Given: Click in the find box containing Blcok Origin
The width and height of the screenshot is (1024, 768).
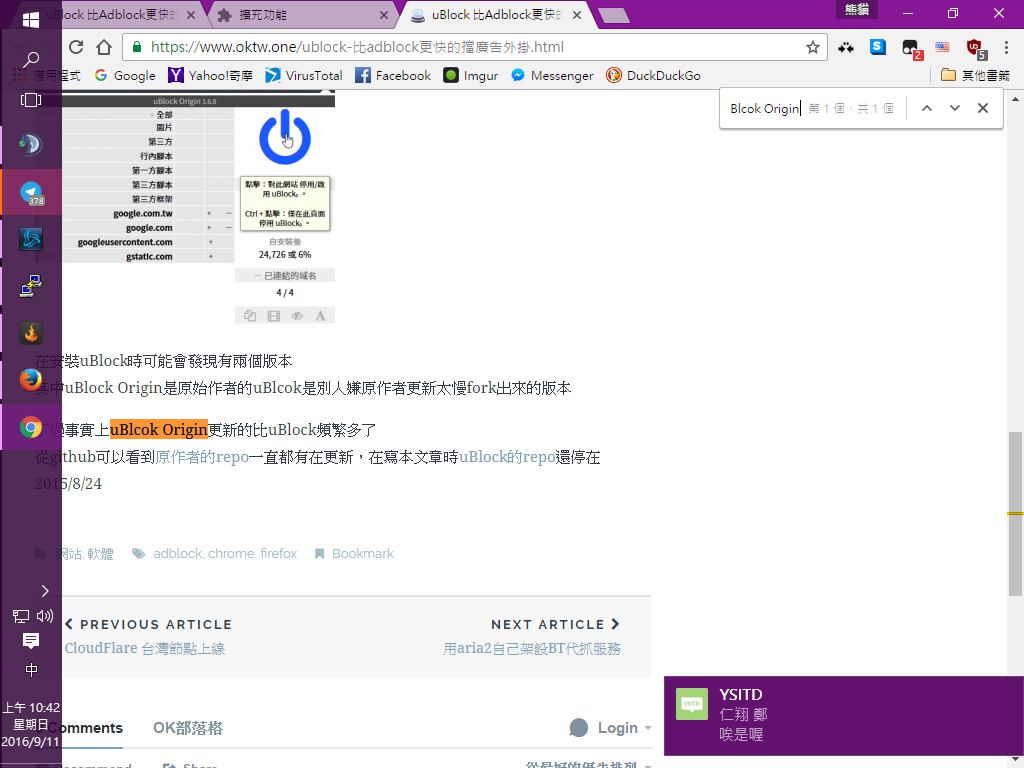Looking at the screenshot, I should 765,108.
